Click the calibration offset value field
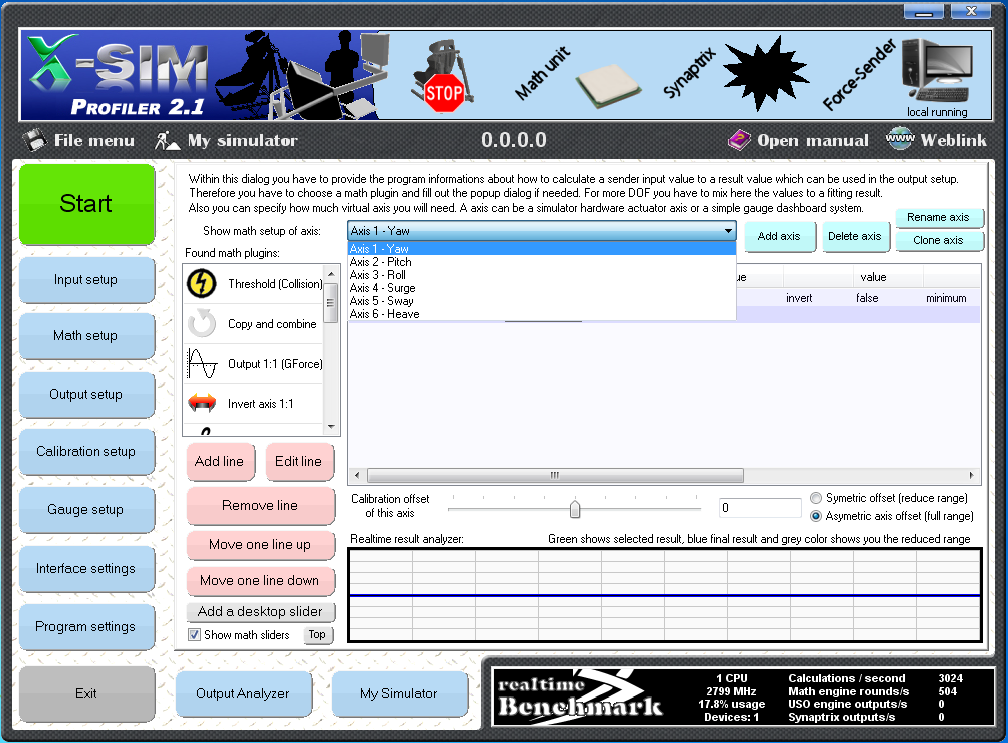Screen dimensions: 1008x743 (x=760, y=508)
